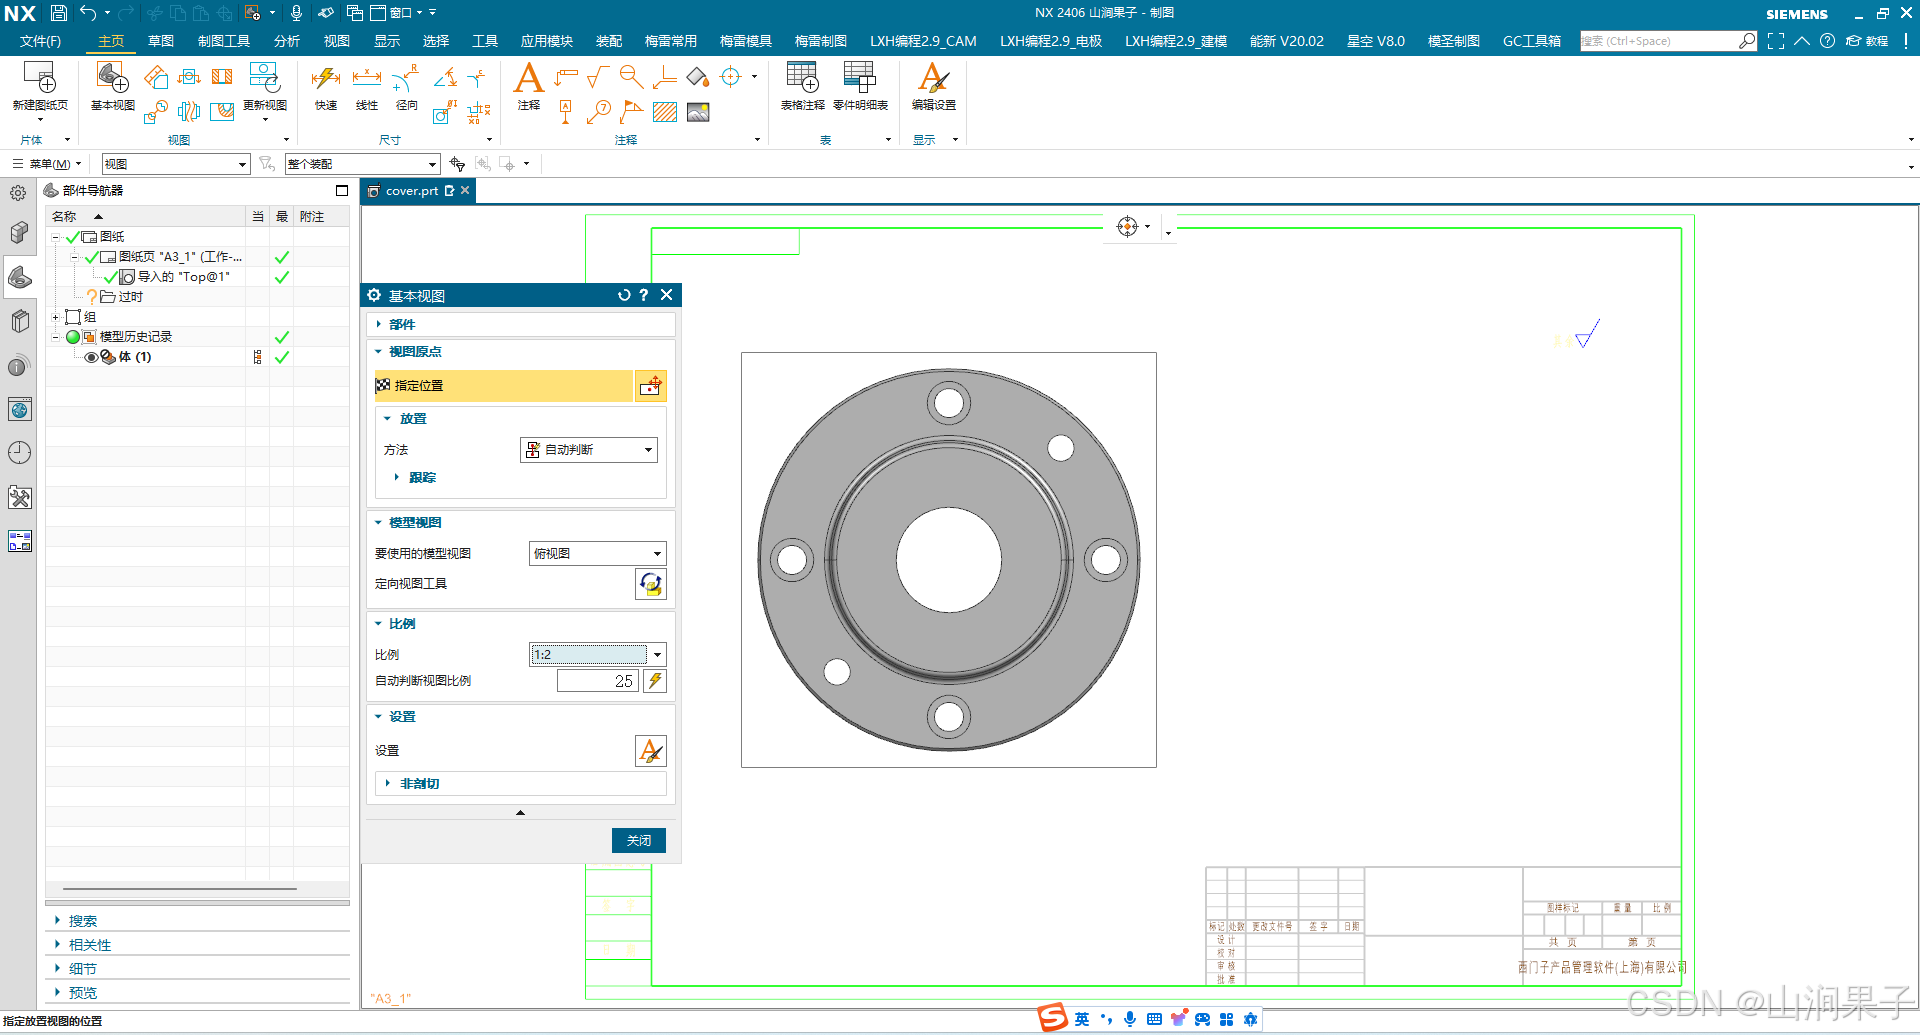Open the History clock sidebar icon

[19, 453]
